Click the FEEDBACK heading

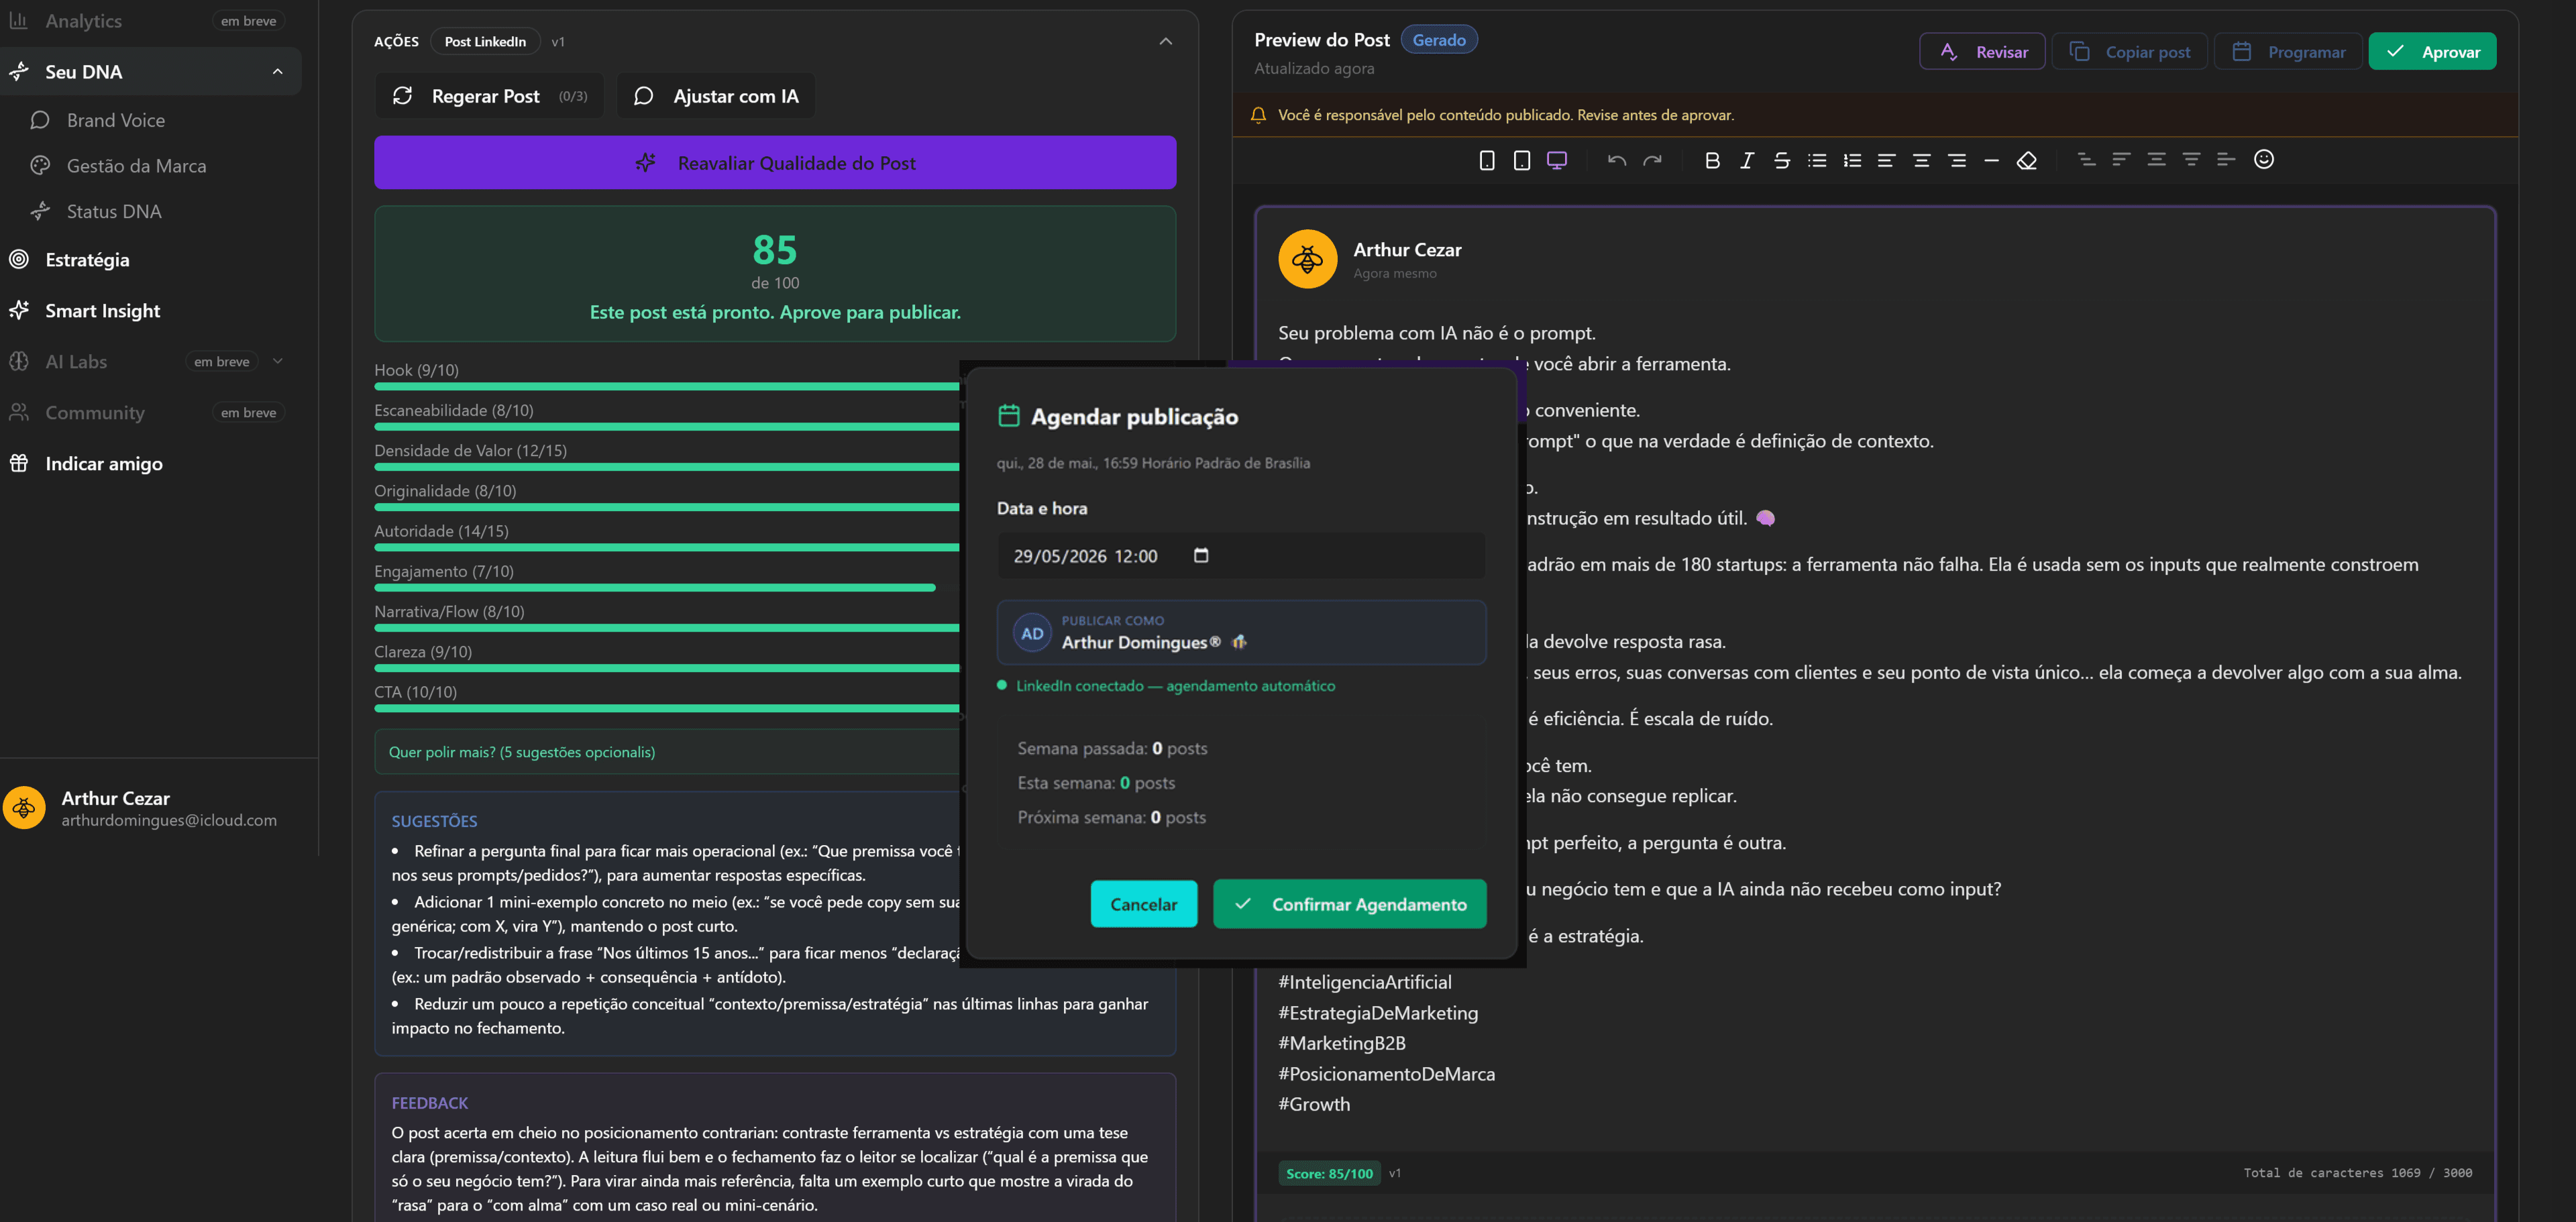coord(430,1103)
